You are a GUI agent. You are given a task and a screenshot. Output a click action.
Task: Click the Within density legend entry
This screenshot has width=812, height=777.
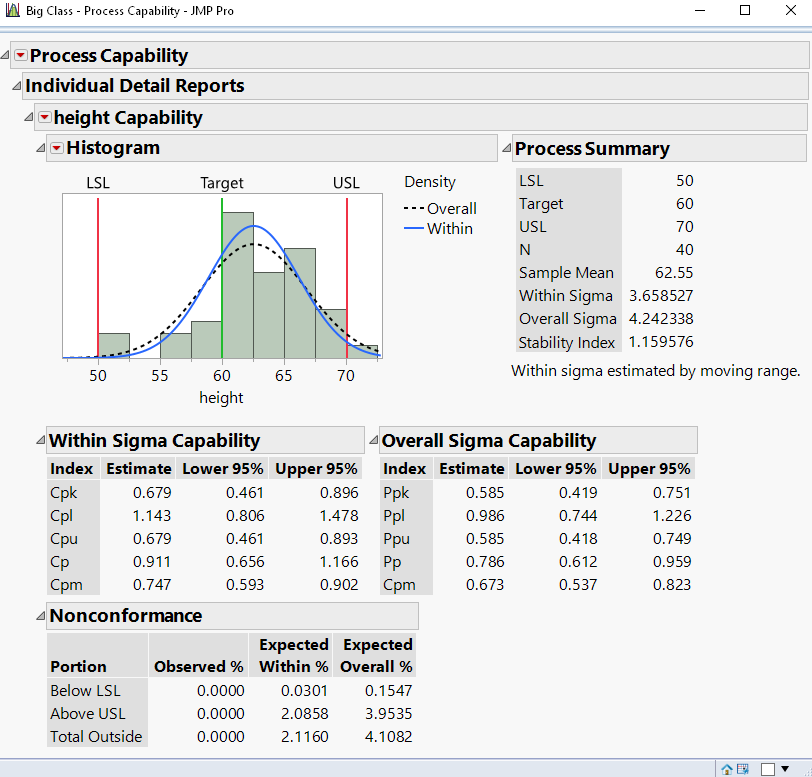[438, 228]
